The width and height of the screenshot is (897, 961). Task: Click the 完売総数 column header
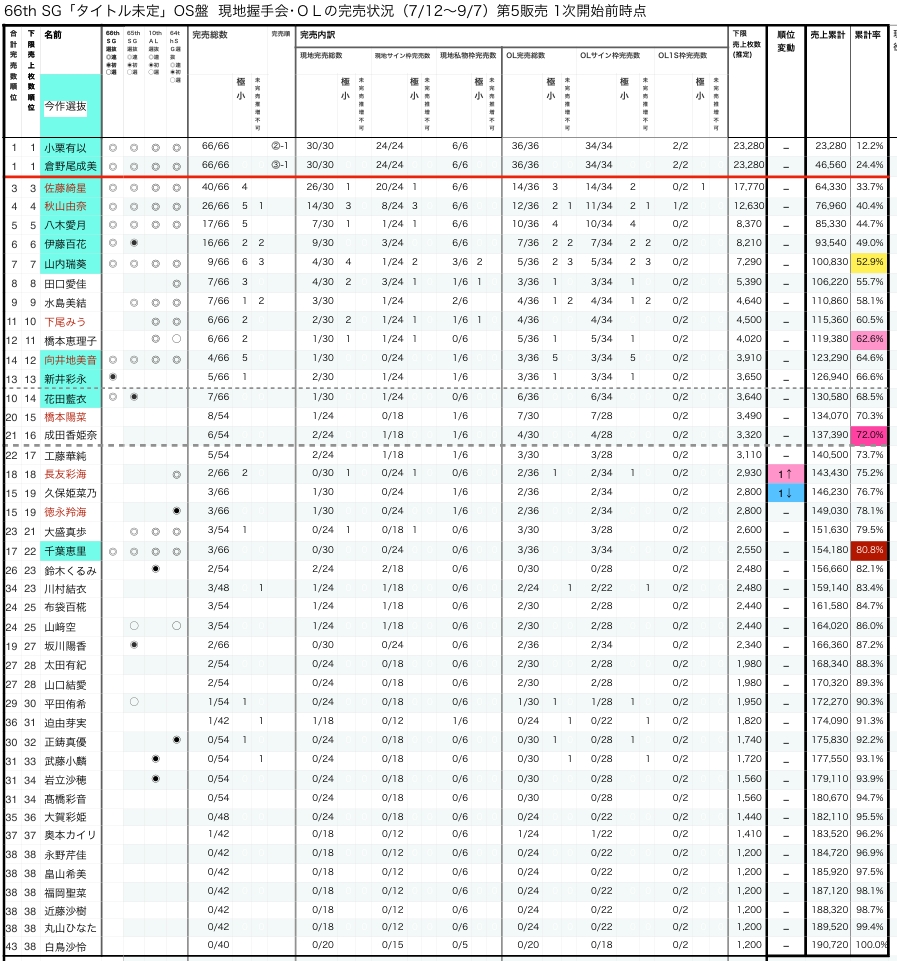[210, 34]
